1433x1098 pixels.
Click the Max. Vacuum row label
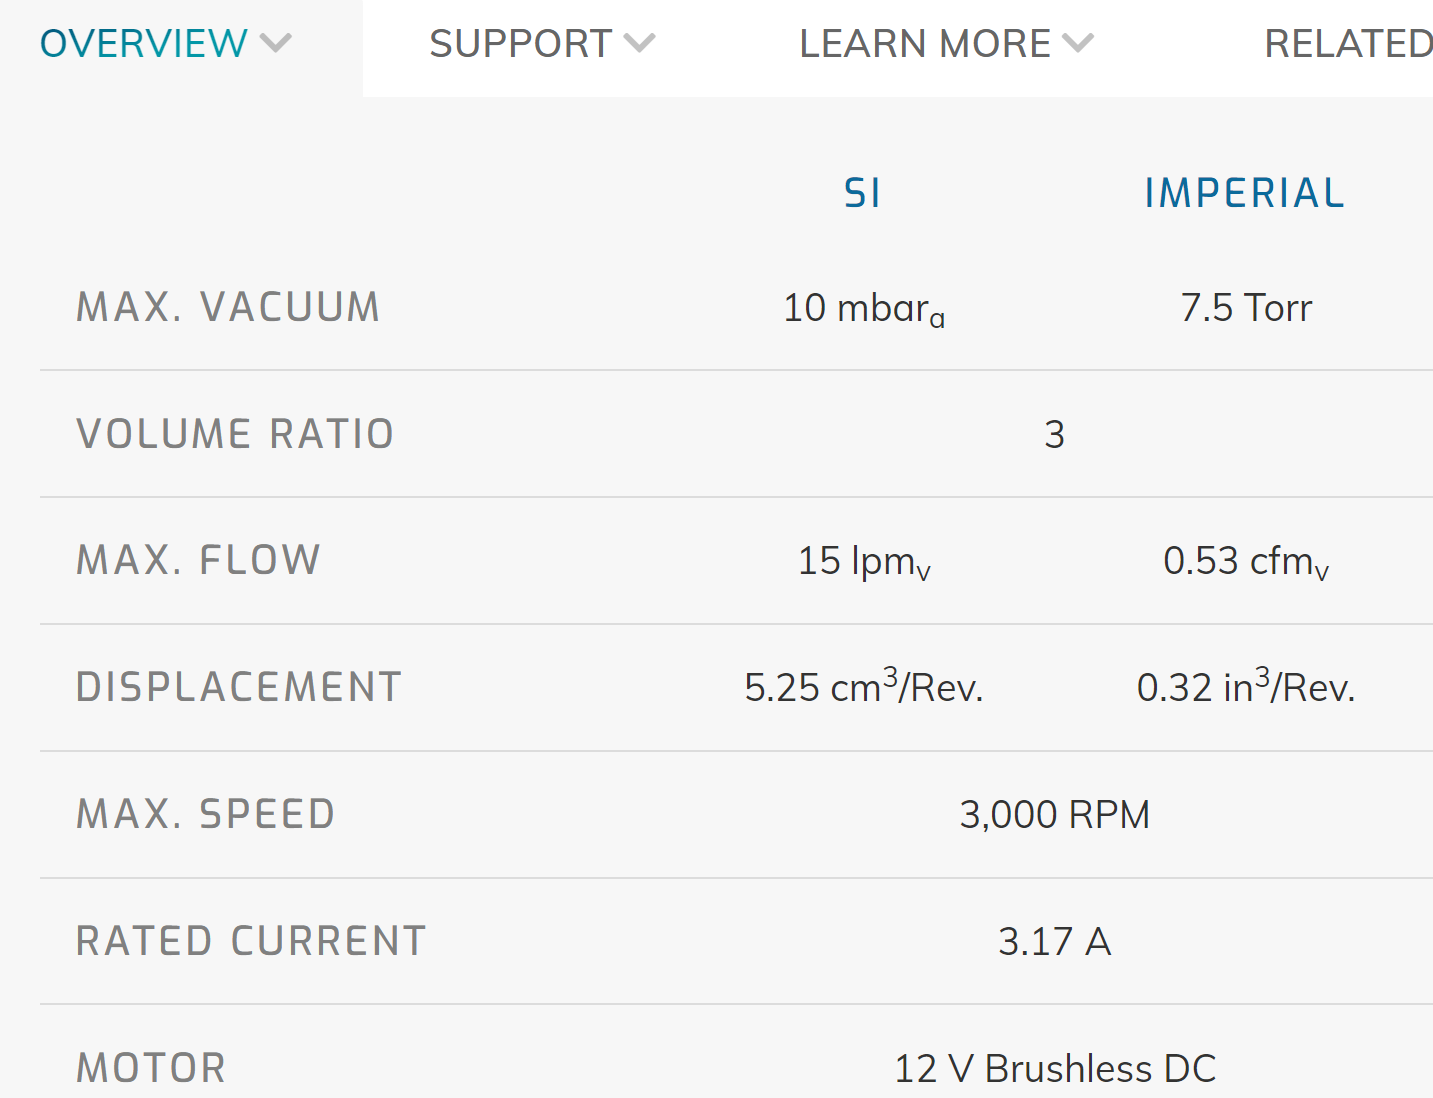[228, 307]
